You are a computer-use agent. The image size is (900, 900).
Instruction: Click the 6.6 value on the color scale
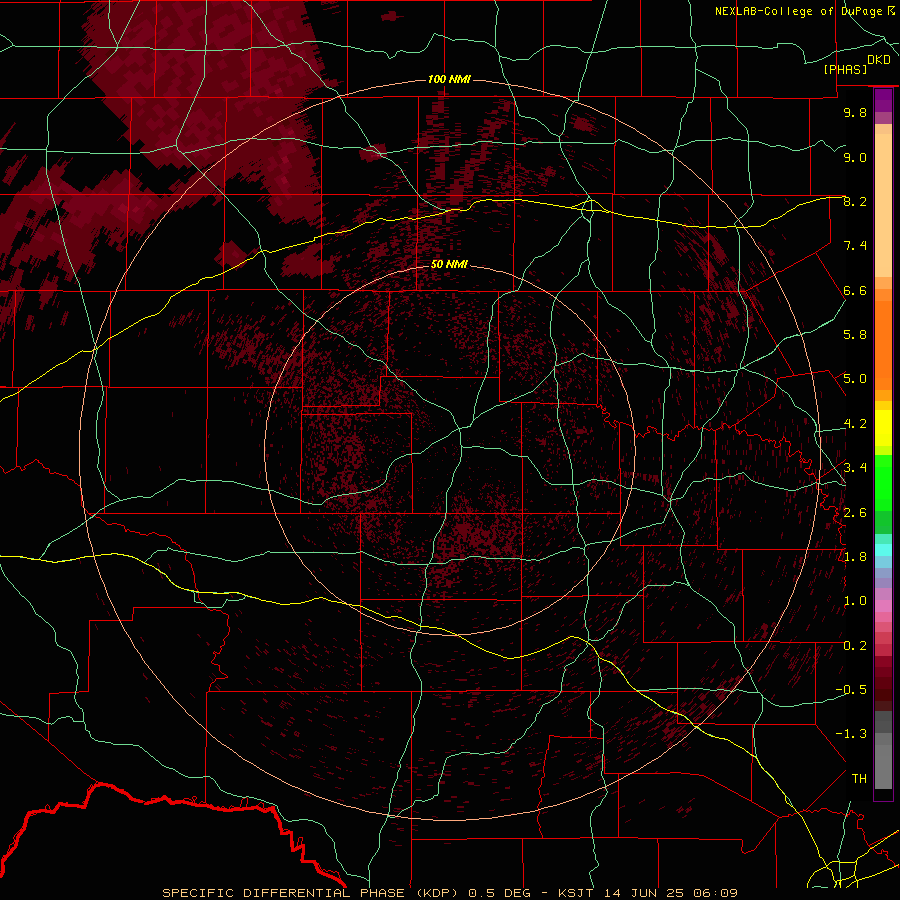(x=855, y=290)
